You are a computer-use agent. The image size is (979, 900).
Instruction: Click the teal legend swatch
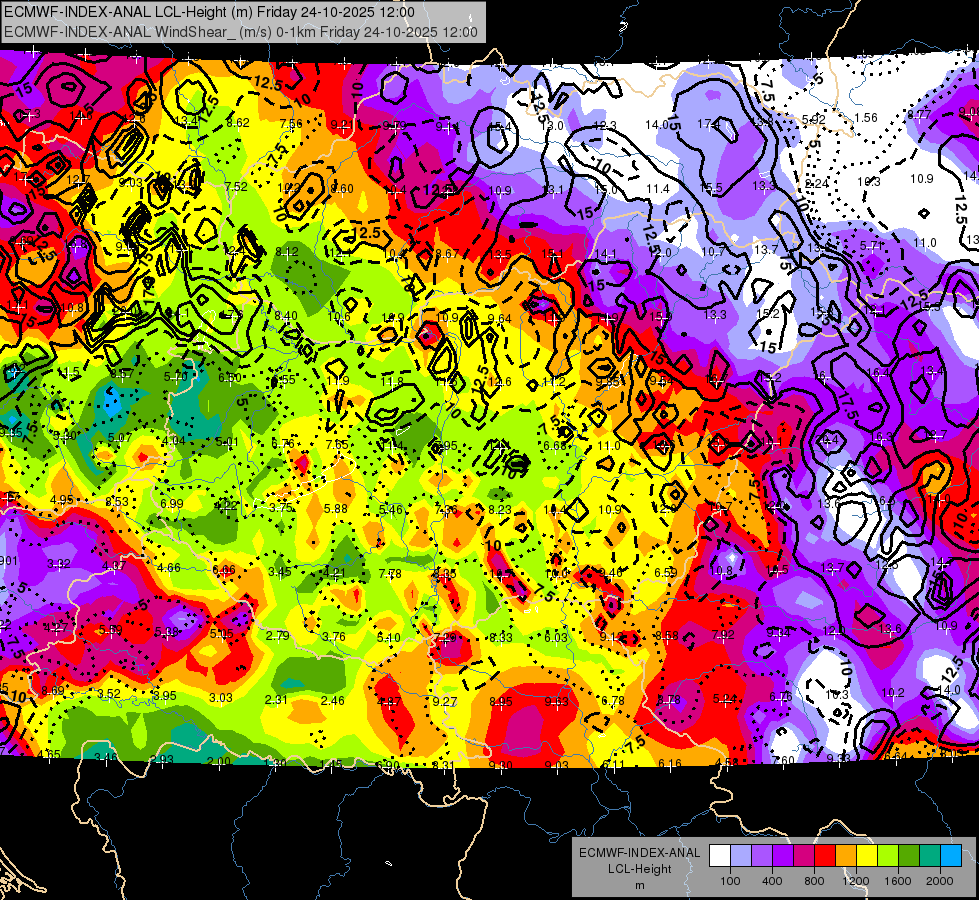point(930,856)
